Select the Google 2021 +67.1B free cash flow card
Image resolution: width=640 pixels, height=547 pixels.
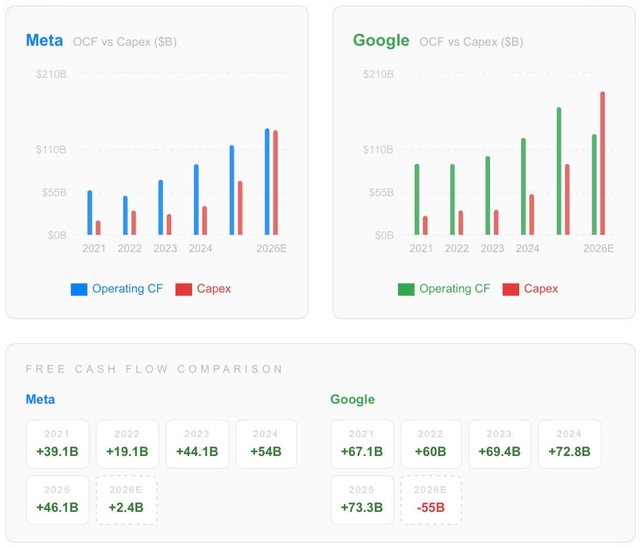(362, 444)
